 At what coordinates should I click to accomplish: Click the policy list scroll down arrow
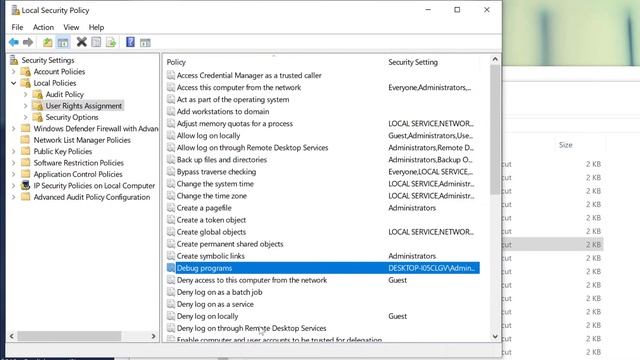(495, 337)
